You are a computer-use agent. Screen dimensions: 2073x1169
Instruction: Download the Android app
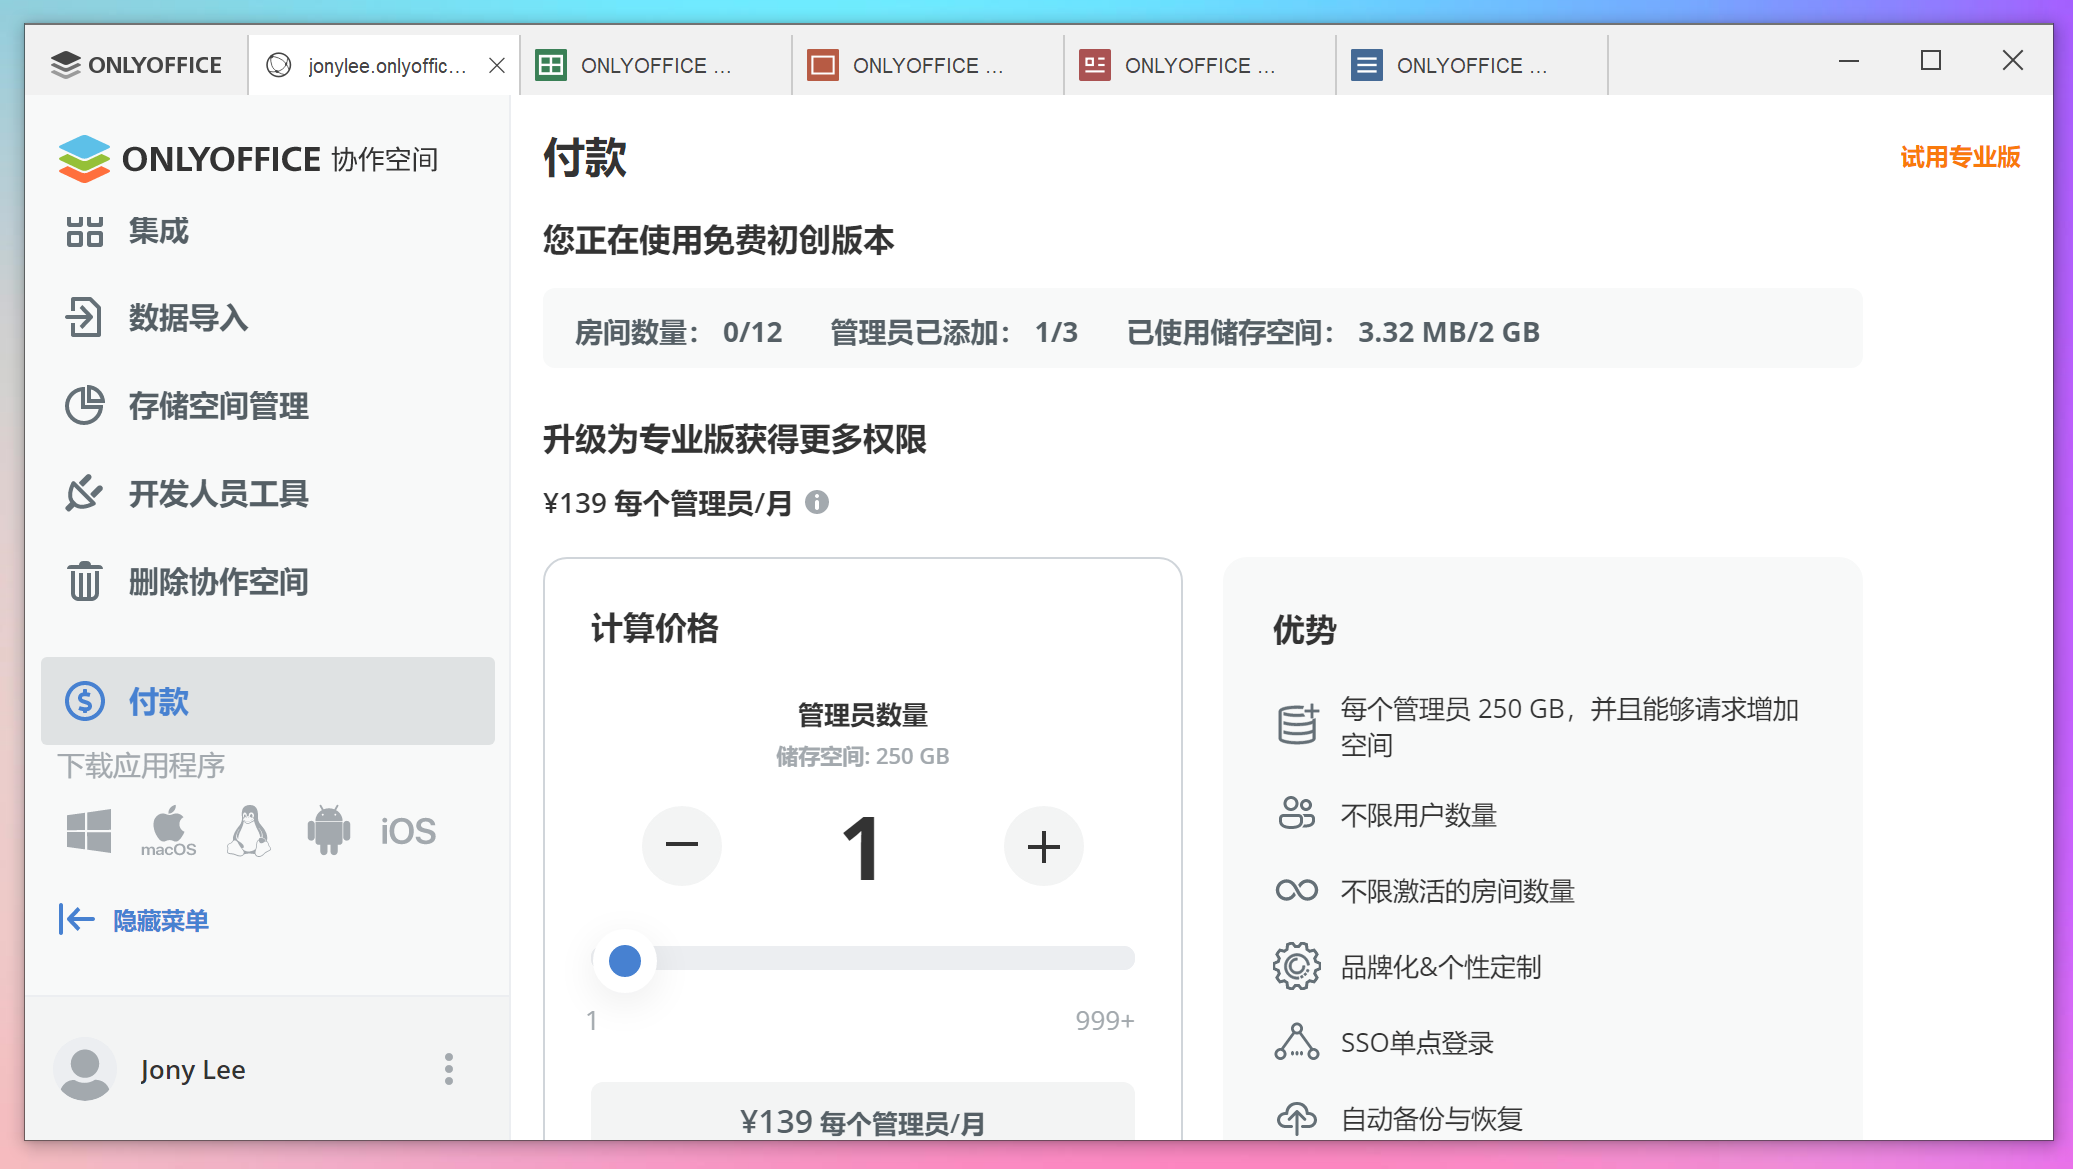tap(328, 828)
